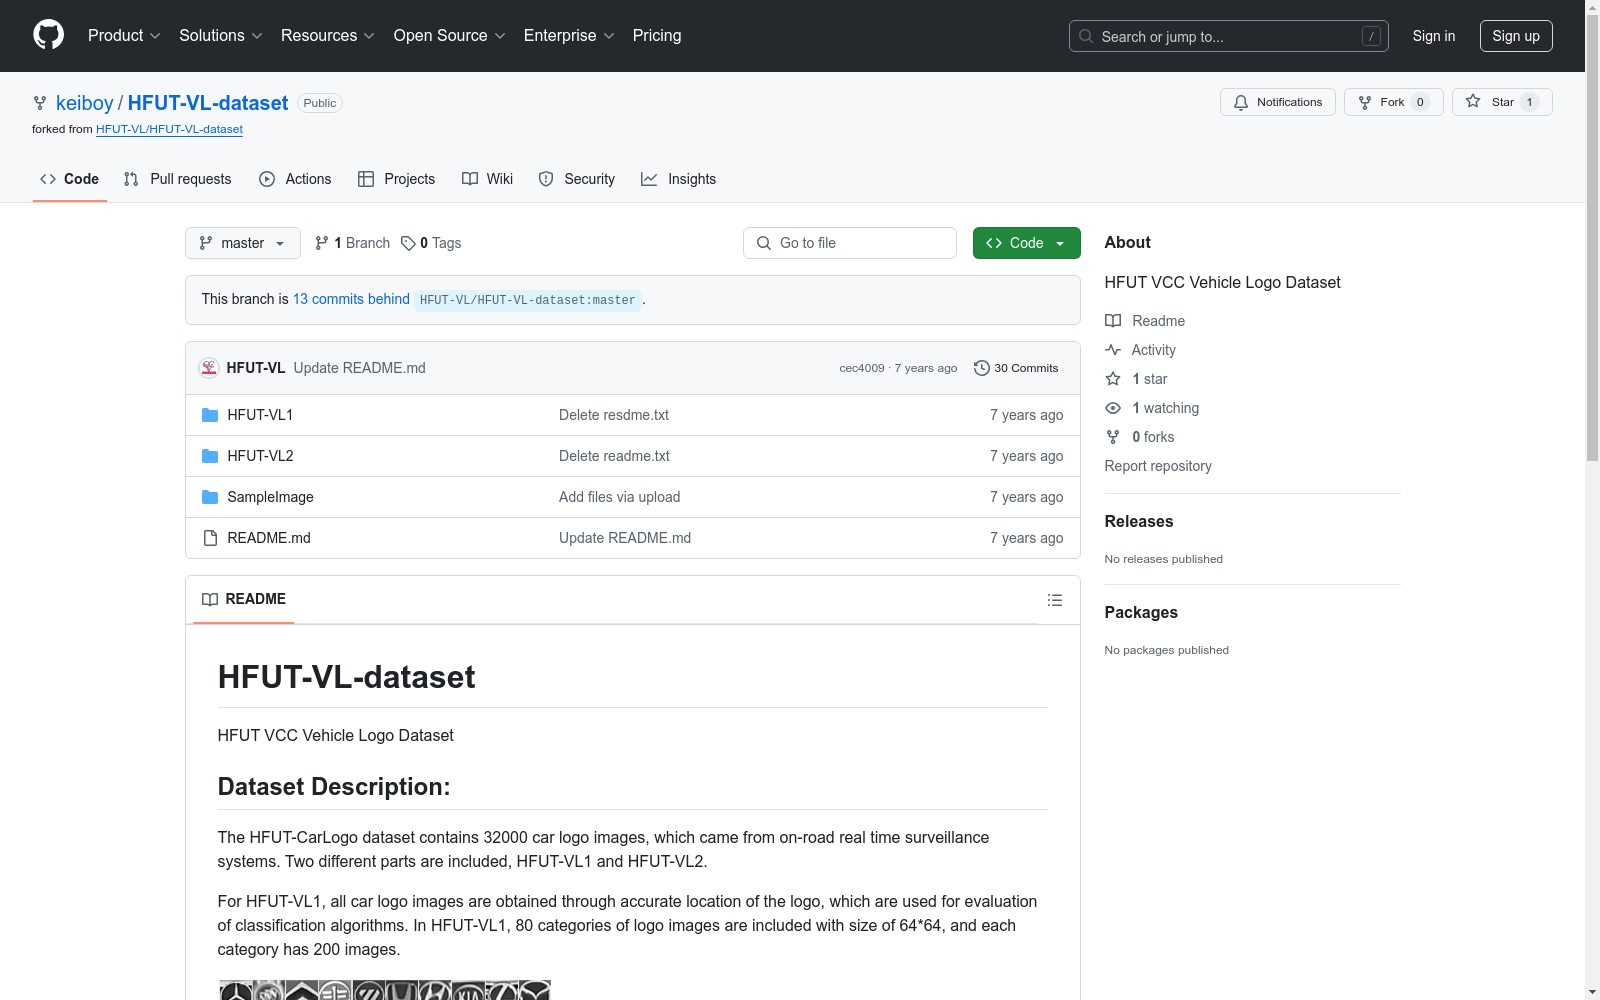Image resolution: width=1600 pixels, height=1000 pixels.
Task: Click the SampleImage folder icon
Action: point(210,497)
